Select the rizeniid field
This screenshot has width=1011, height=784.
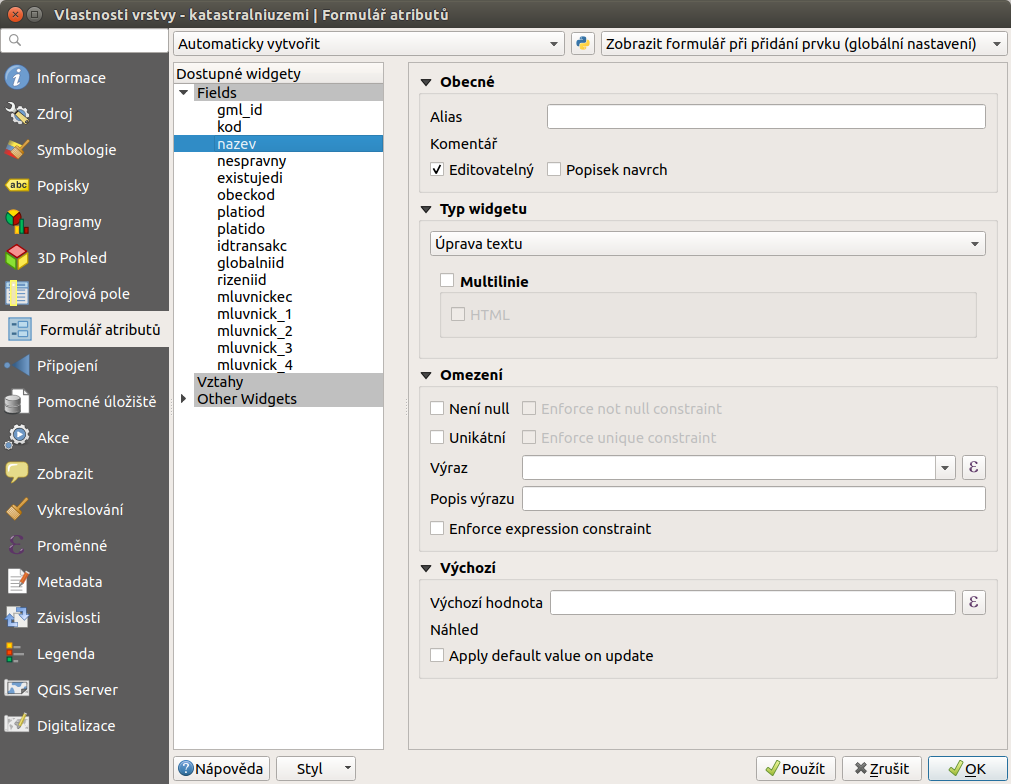241,280
